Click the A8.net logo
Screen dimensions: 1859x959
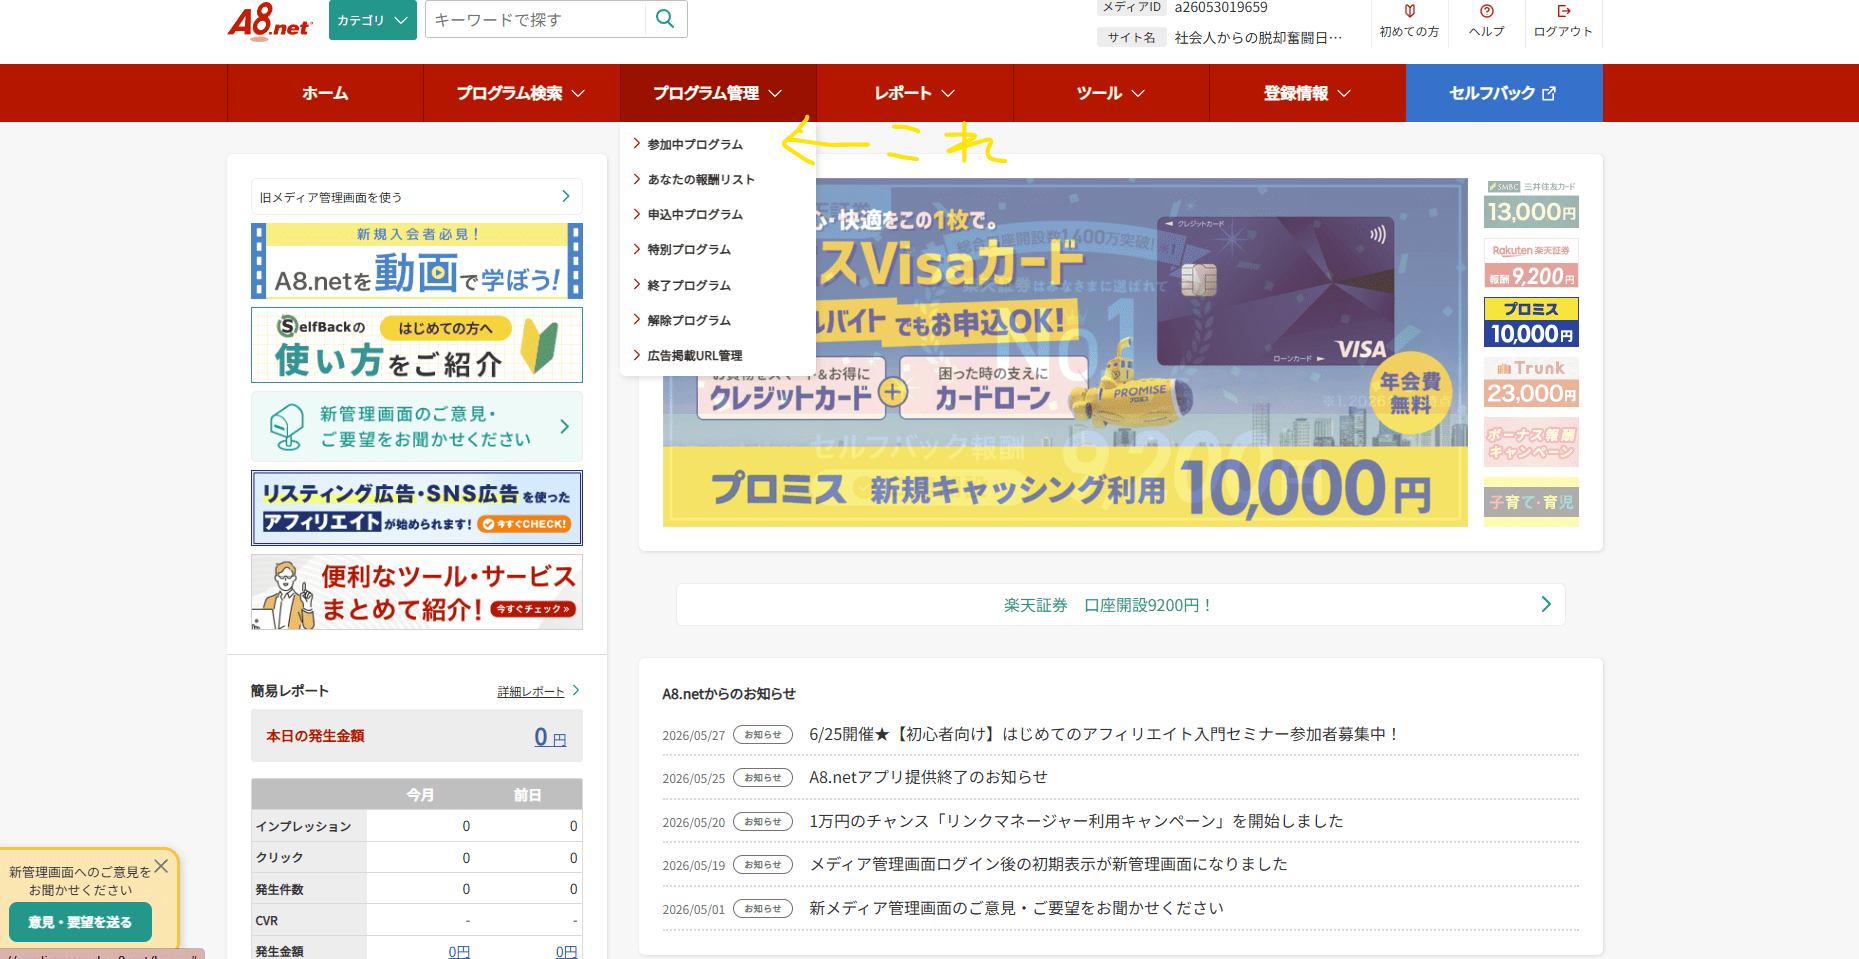click(270, 20)
